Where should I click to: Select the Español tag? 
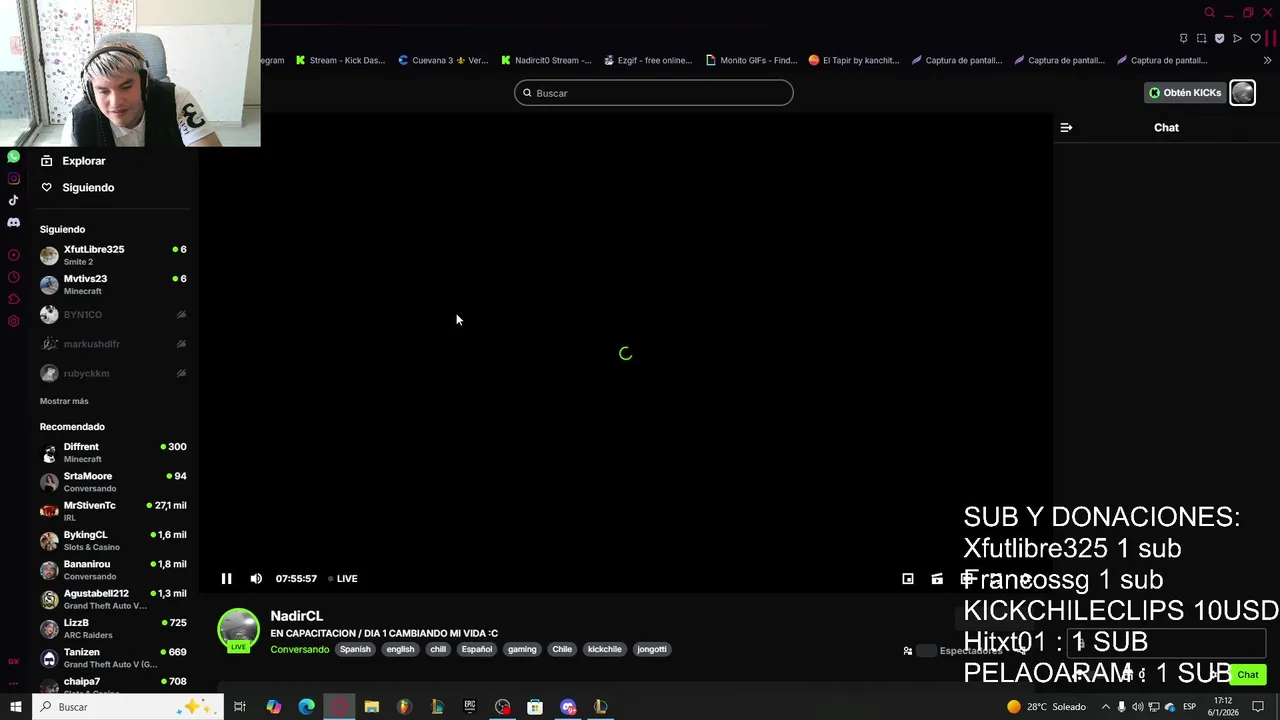click(477, 649)
